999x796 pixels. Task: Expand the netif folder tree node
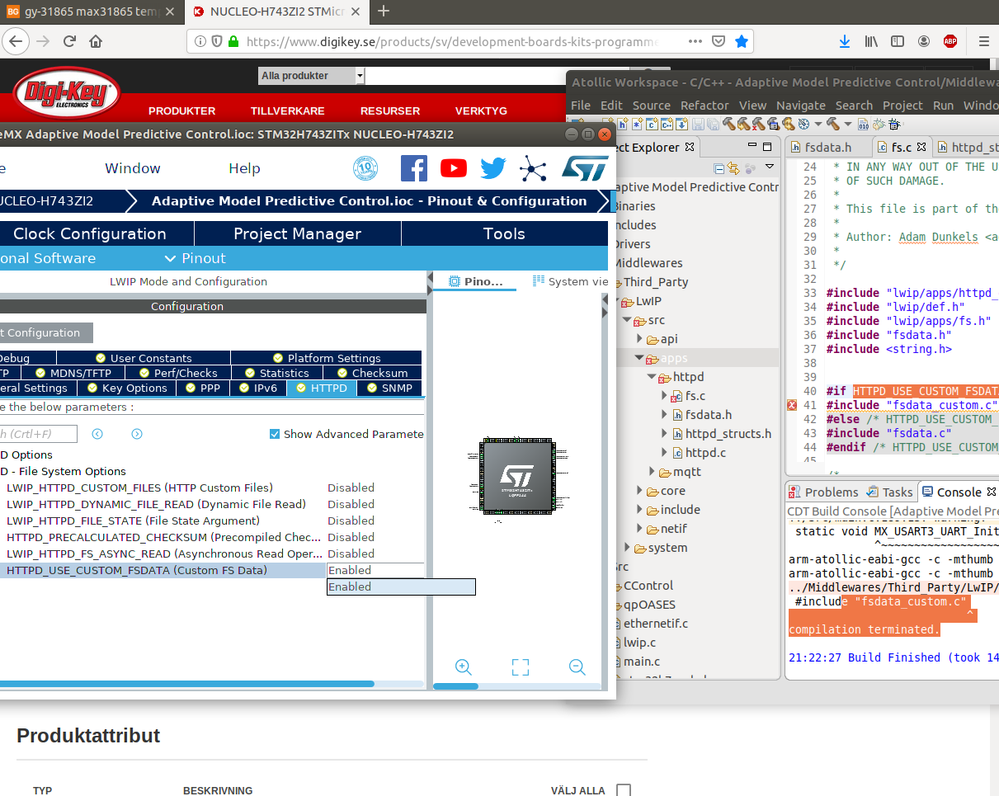pos(640,529)
